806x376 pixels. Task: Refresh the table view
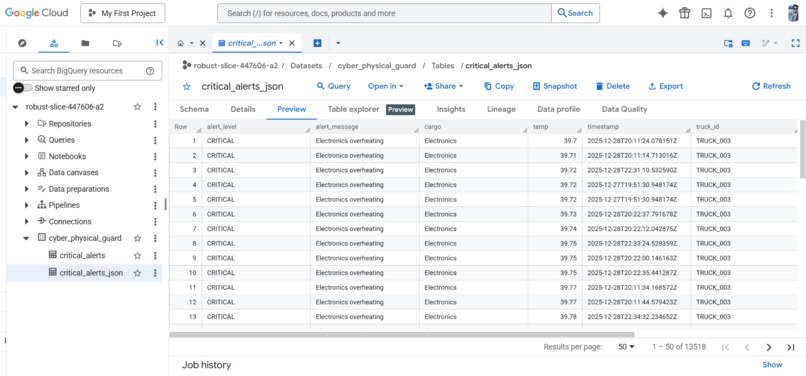pos(771,86)
